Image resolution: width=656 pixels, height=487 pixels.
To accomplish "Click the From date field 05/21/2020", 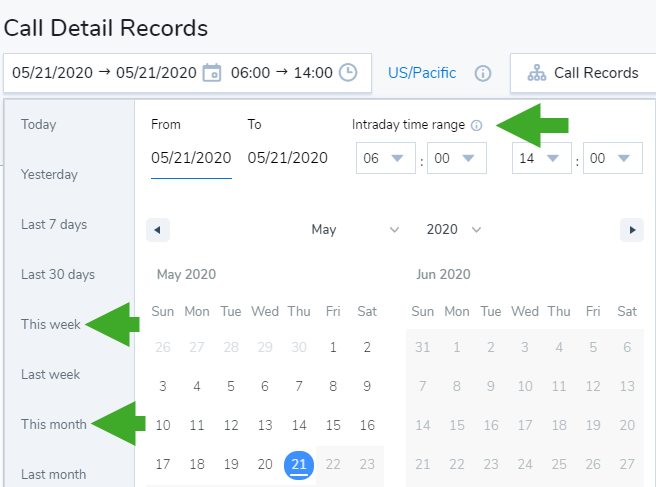I will 191,158.
